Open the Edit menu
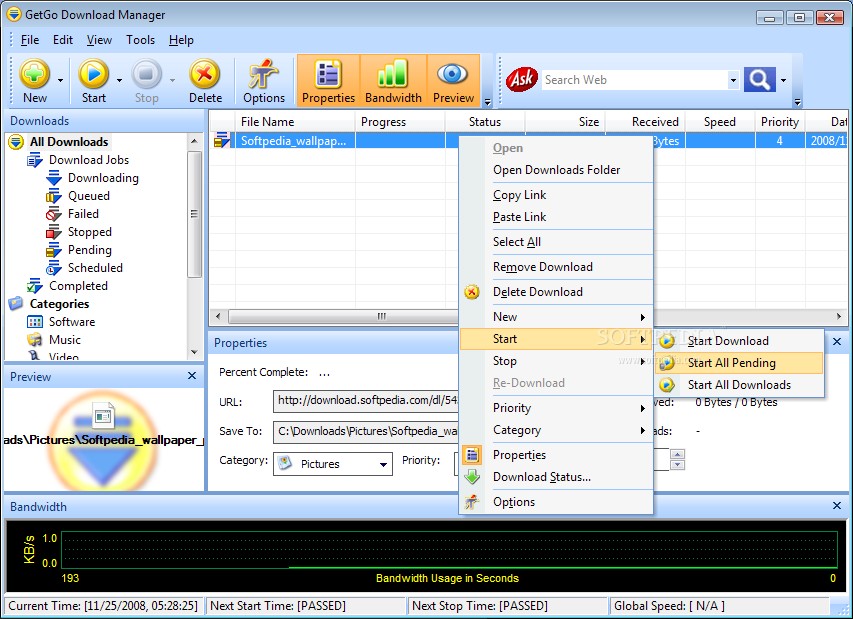The image size is (853, 619). click(63, 40)
